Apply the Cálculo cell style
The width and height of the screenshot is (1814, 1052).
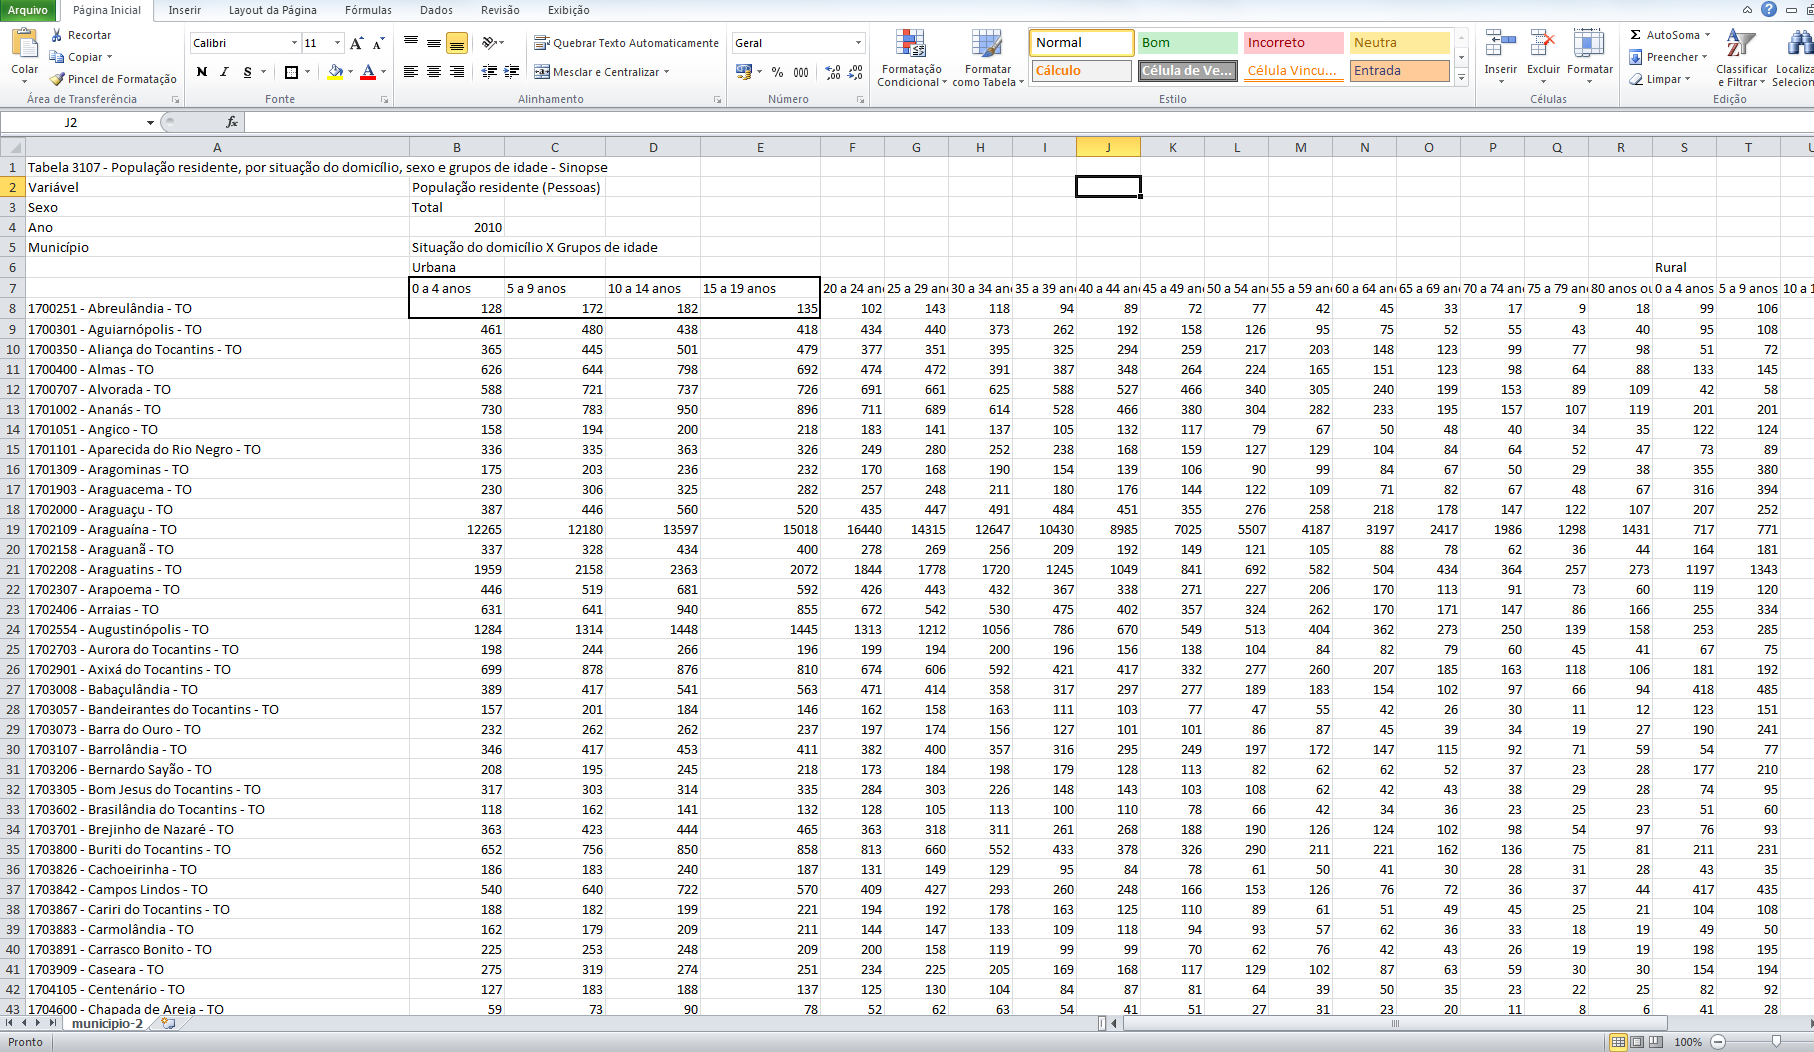(1081, 71)
